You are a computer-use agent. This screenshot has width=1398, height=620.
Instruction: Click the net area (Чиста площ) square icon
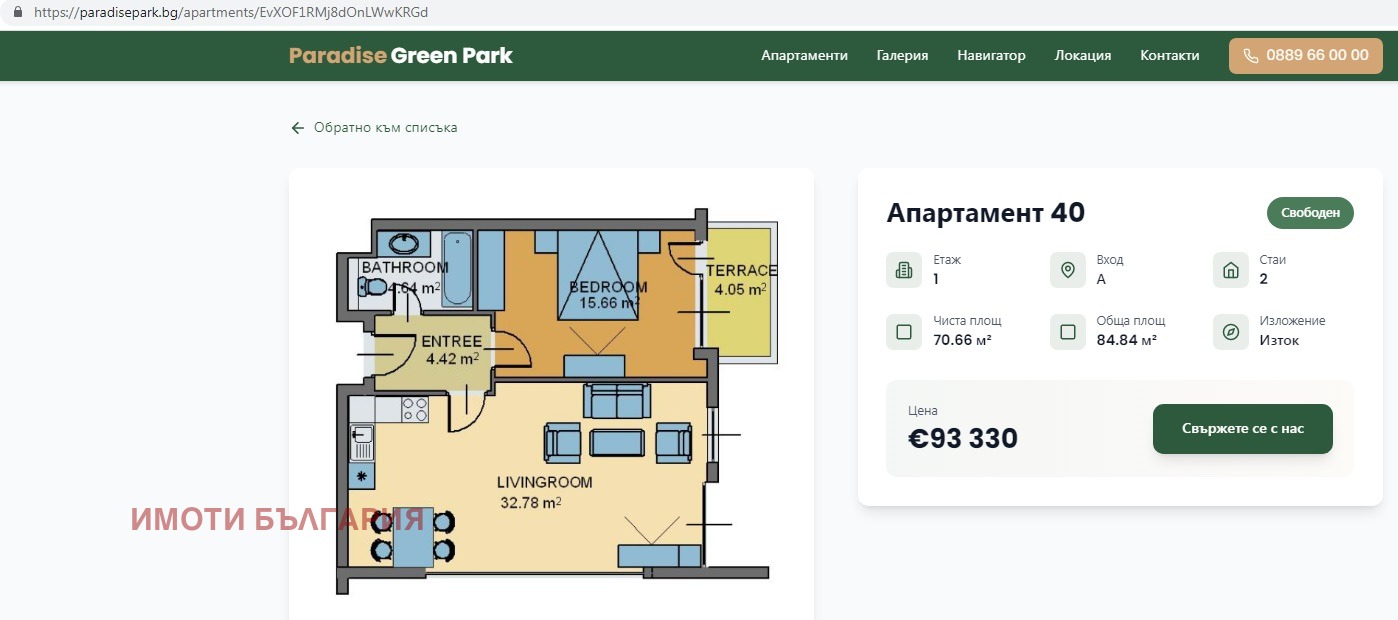904,332
